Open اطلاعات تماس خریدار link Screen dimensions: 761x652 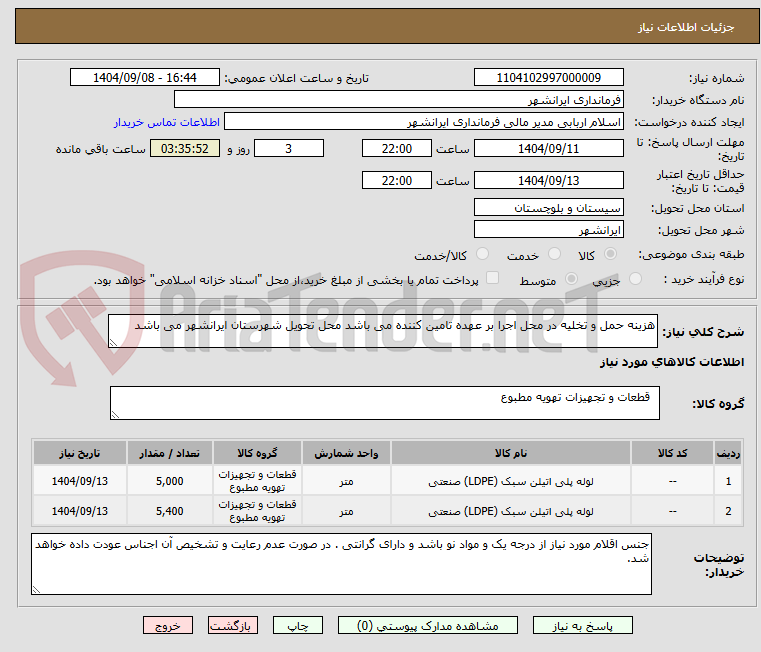coord(167,122)
